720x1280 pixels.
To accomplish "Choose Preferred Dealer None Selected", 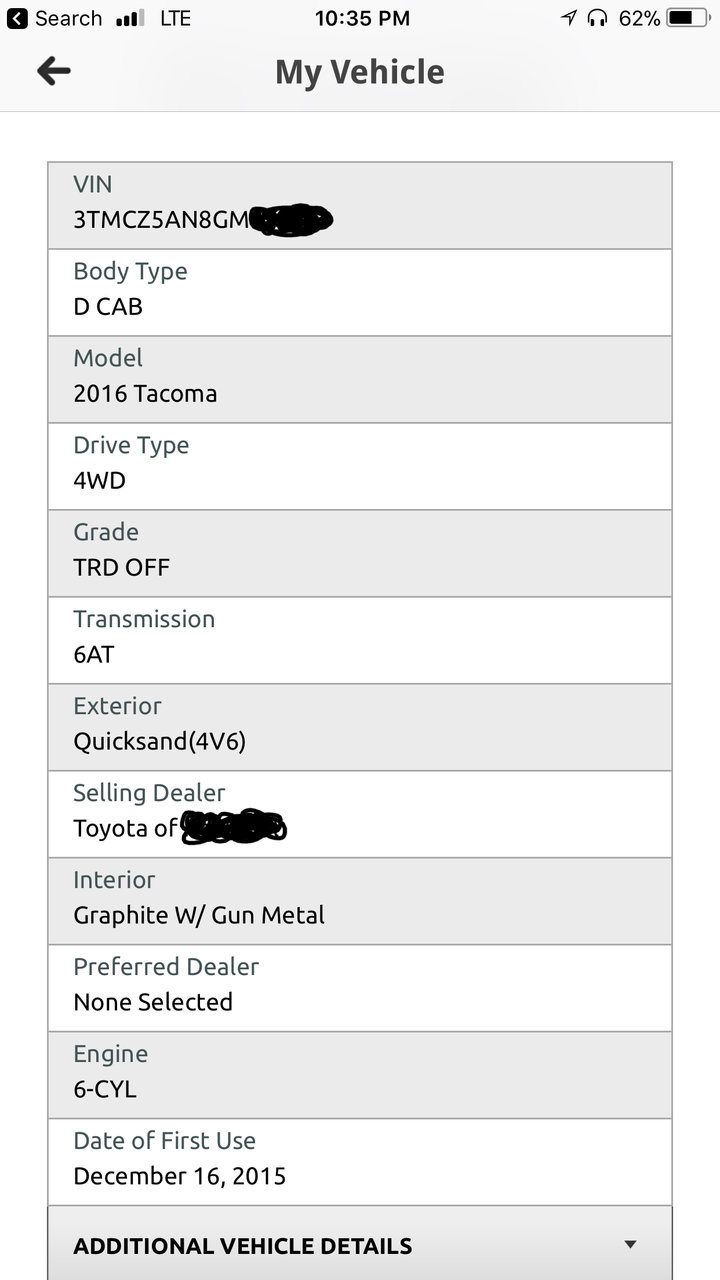I will tap(360, 988).
